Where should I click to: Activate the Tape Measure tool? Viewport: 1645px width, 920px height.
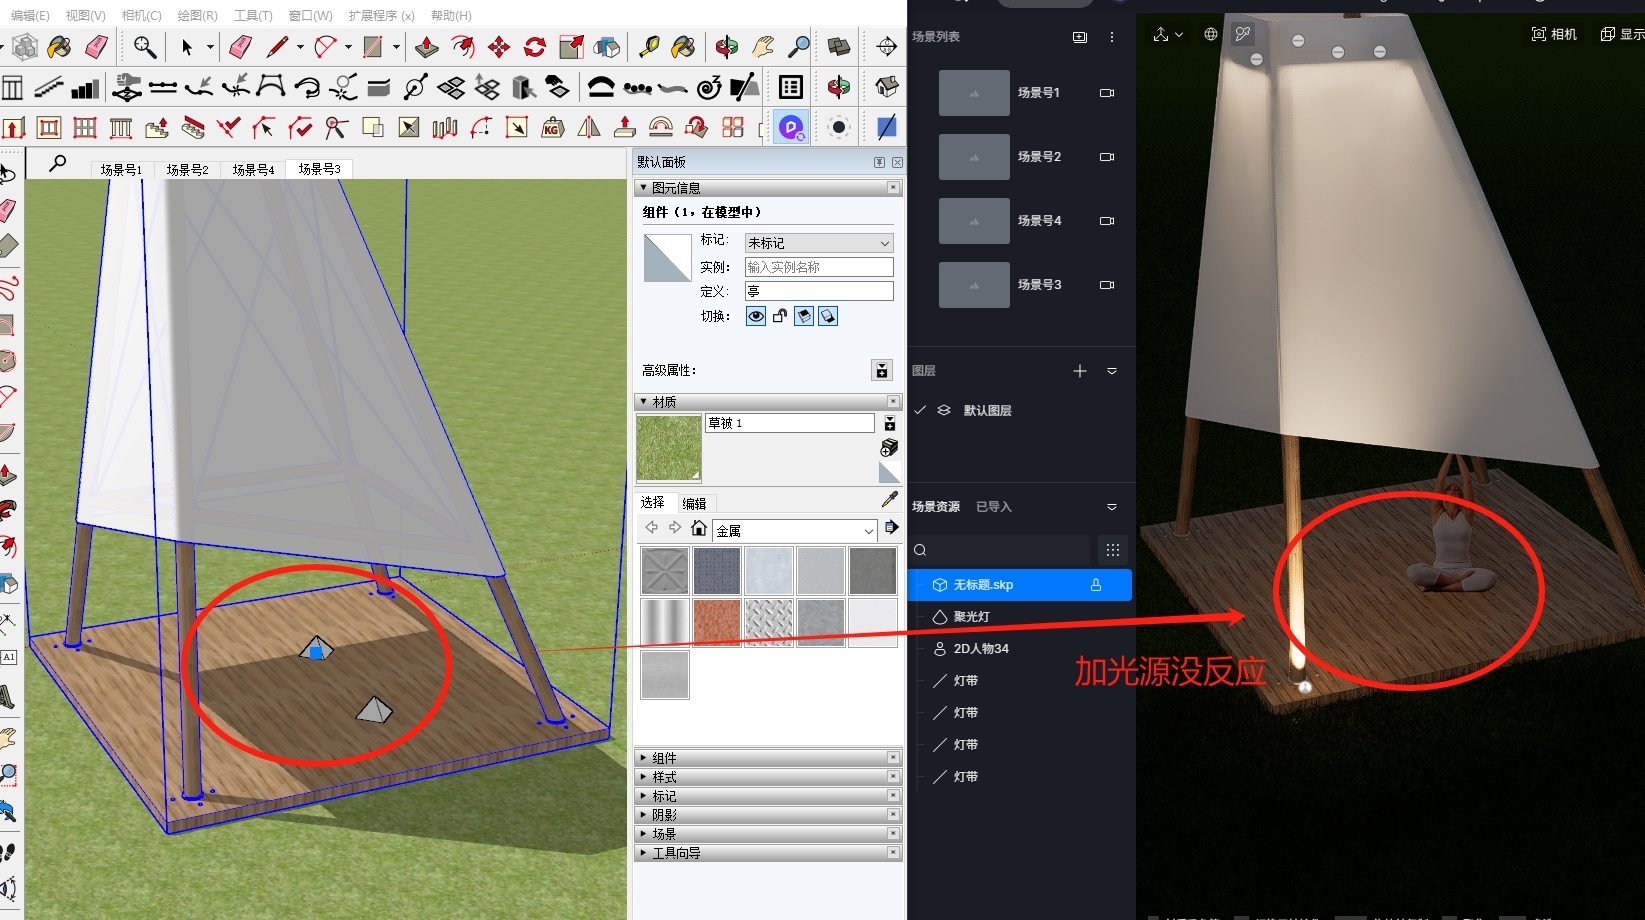tap(648, 47)
